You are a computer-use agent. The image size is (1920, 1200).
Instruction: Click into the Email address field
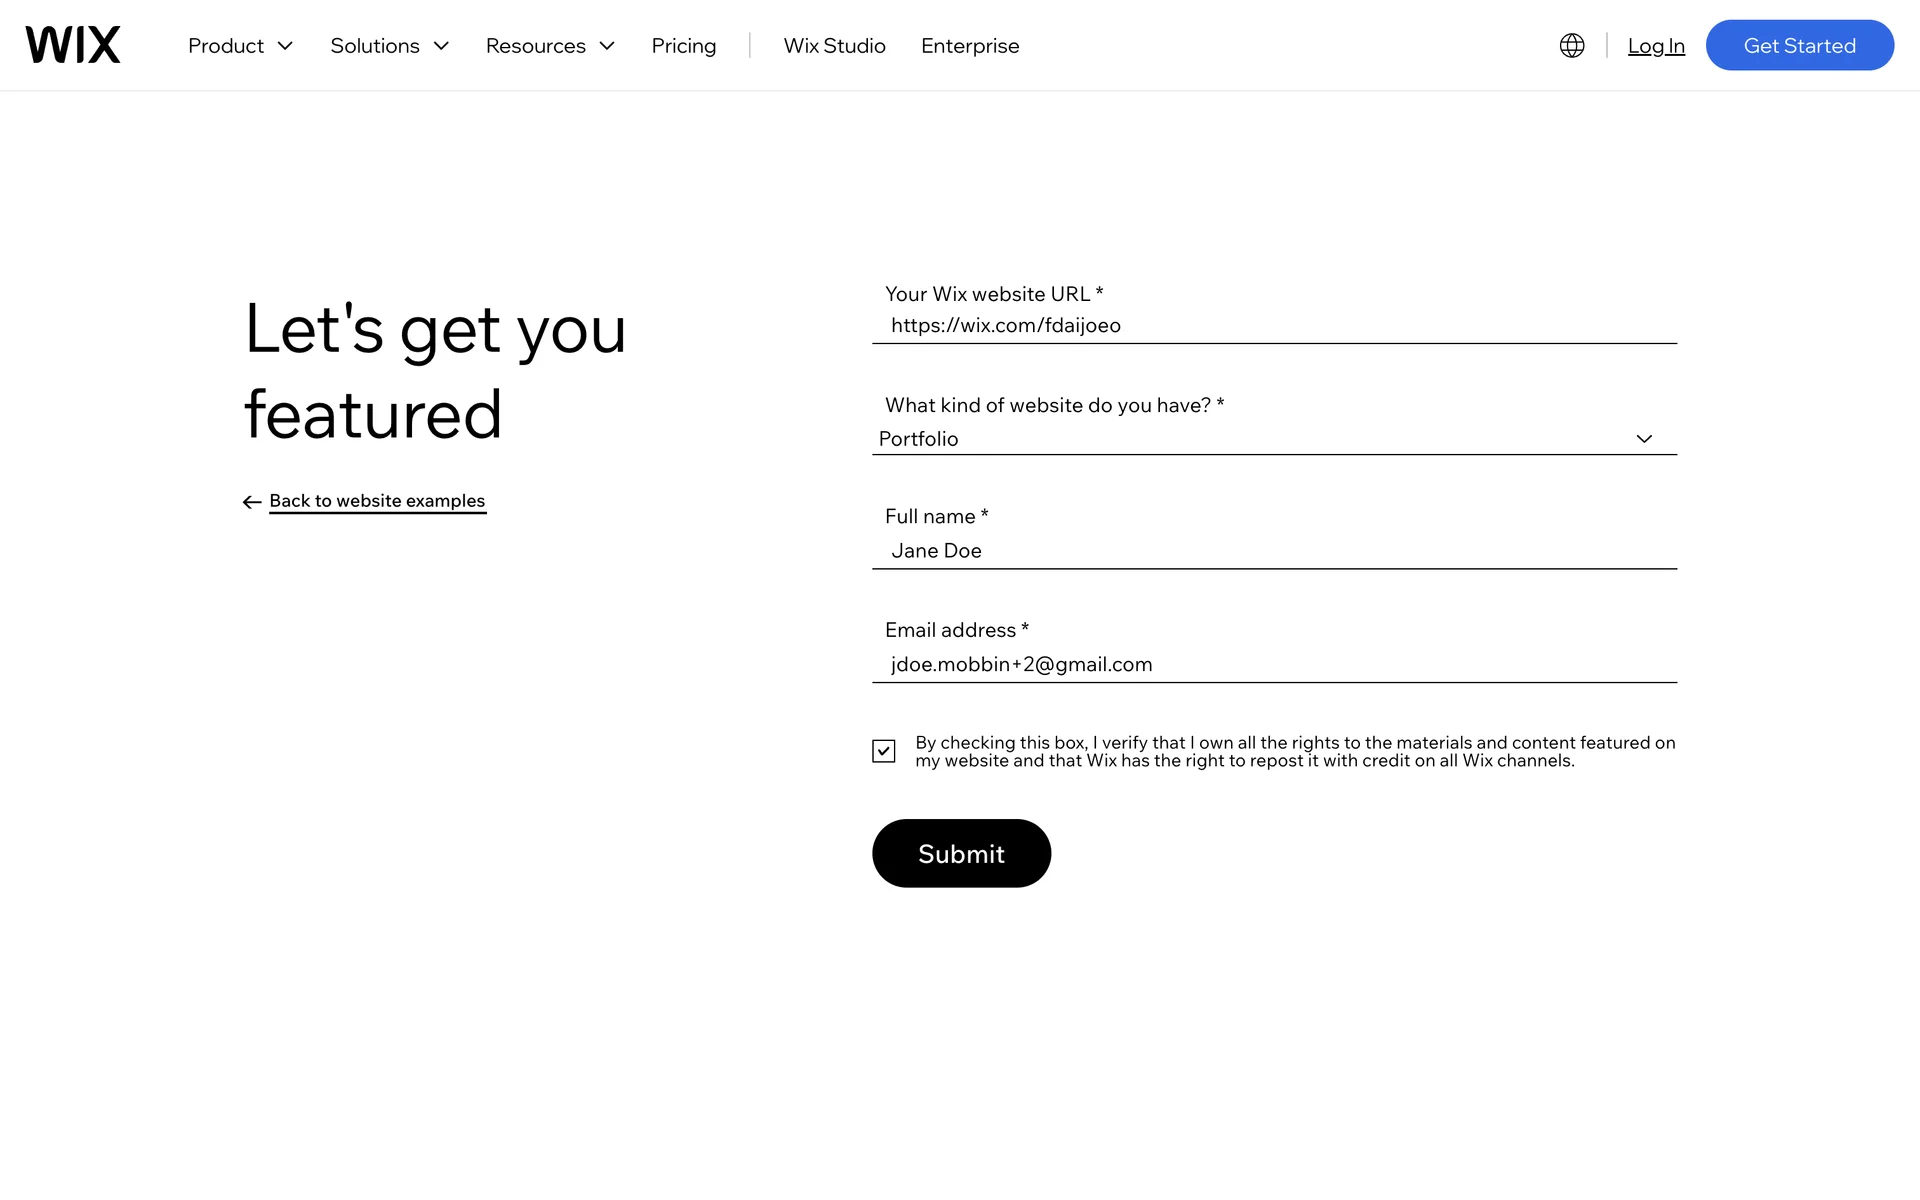(x=1274, y=665)
